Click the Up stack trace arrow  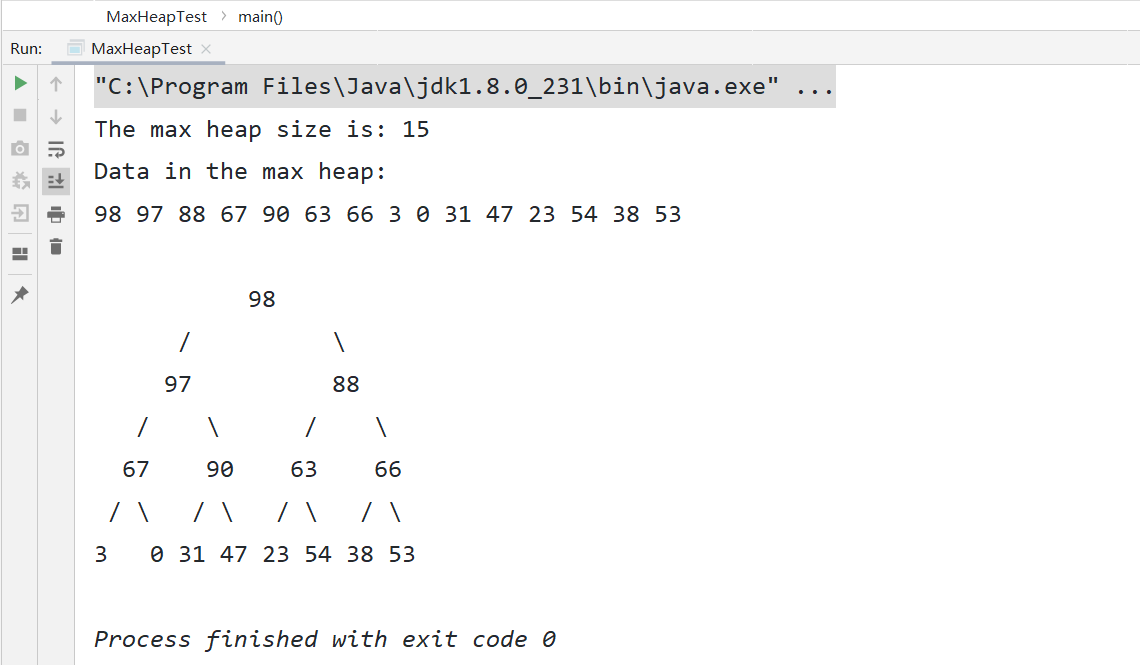coord(56,84)
